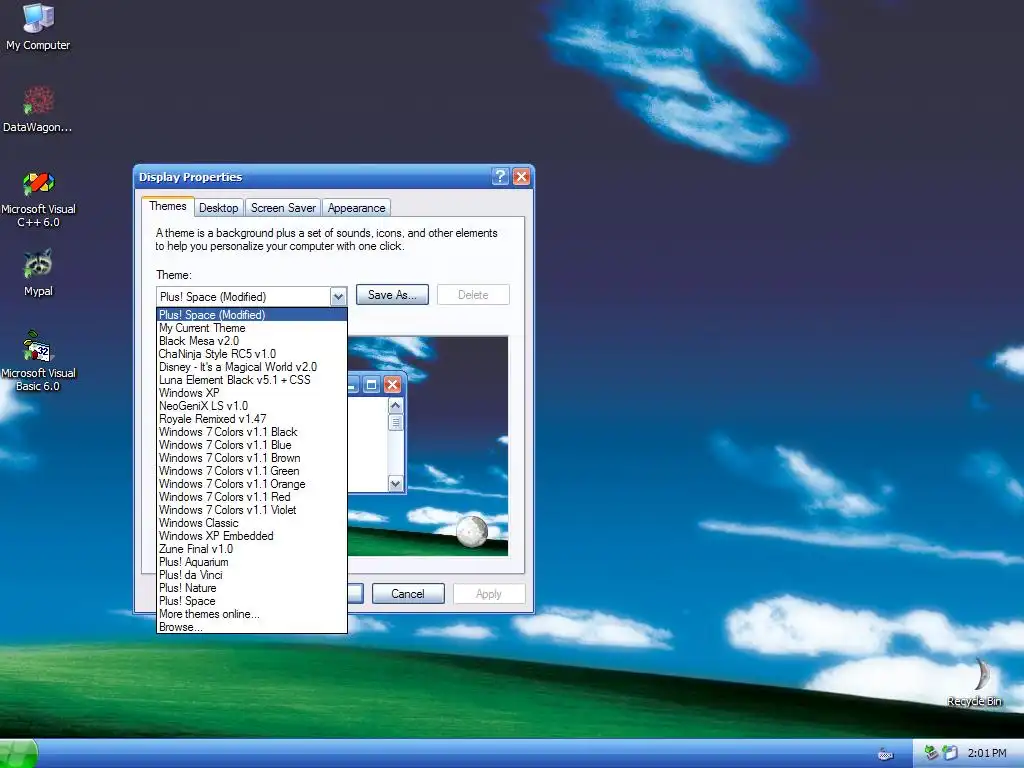The height and width of the screenshot is (768, 1024).
Task: Select Windows 7 Colors v1.1 Violet
Action: (x=251, y=510)
